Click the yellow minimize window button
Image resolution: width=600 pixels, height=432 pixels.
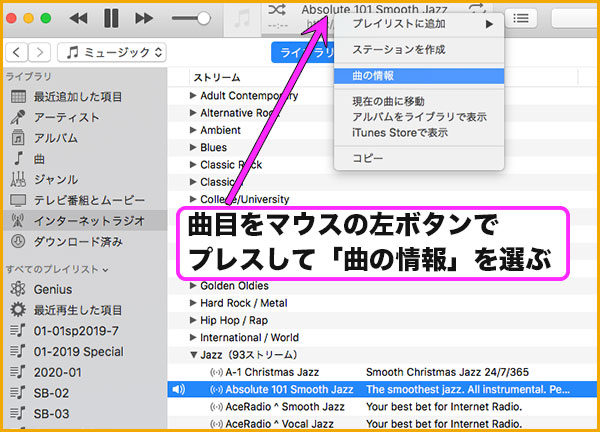coord(28,18)
